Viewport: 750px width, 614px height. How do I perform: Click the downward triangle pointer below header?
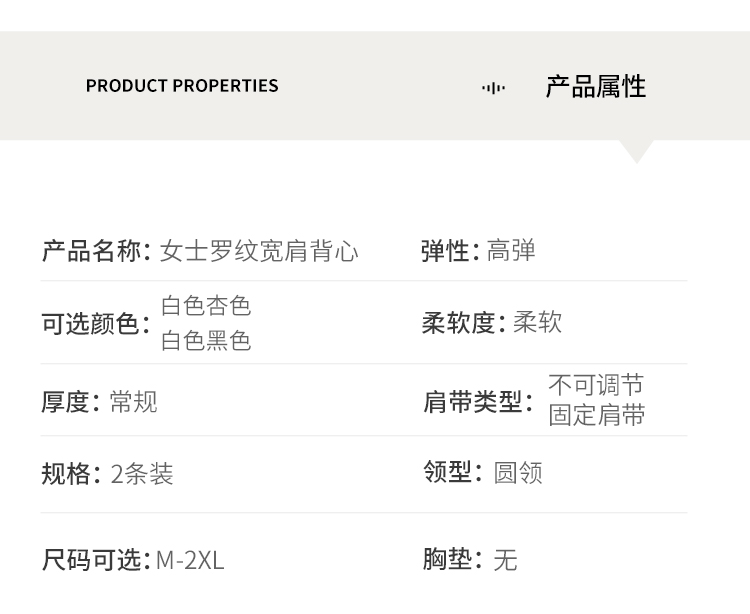pyautogui.click(x=636, y=151)
